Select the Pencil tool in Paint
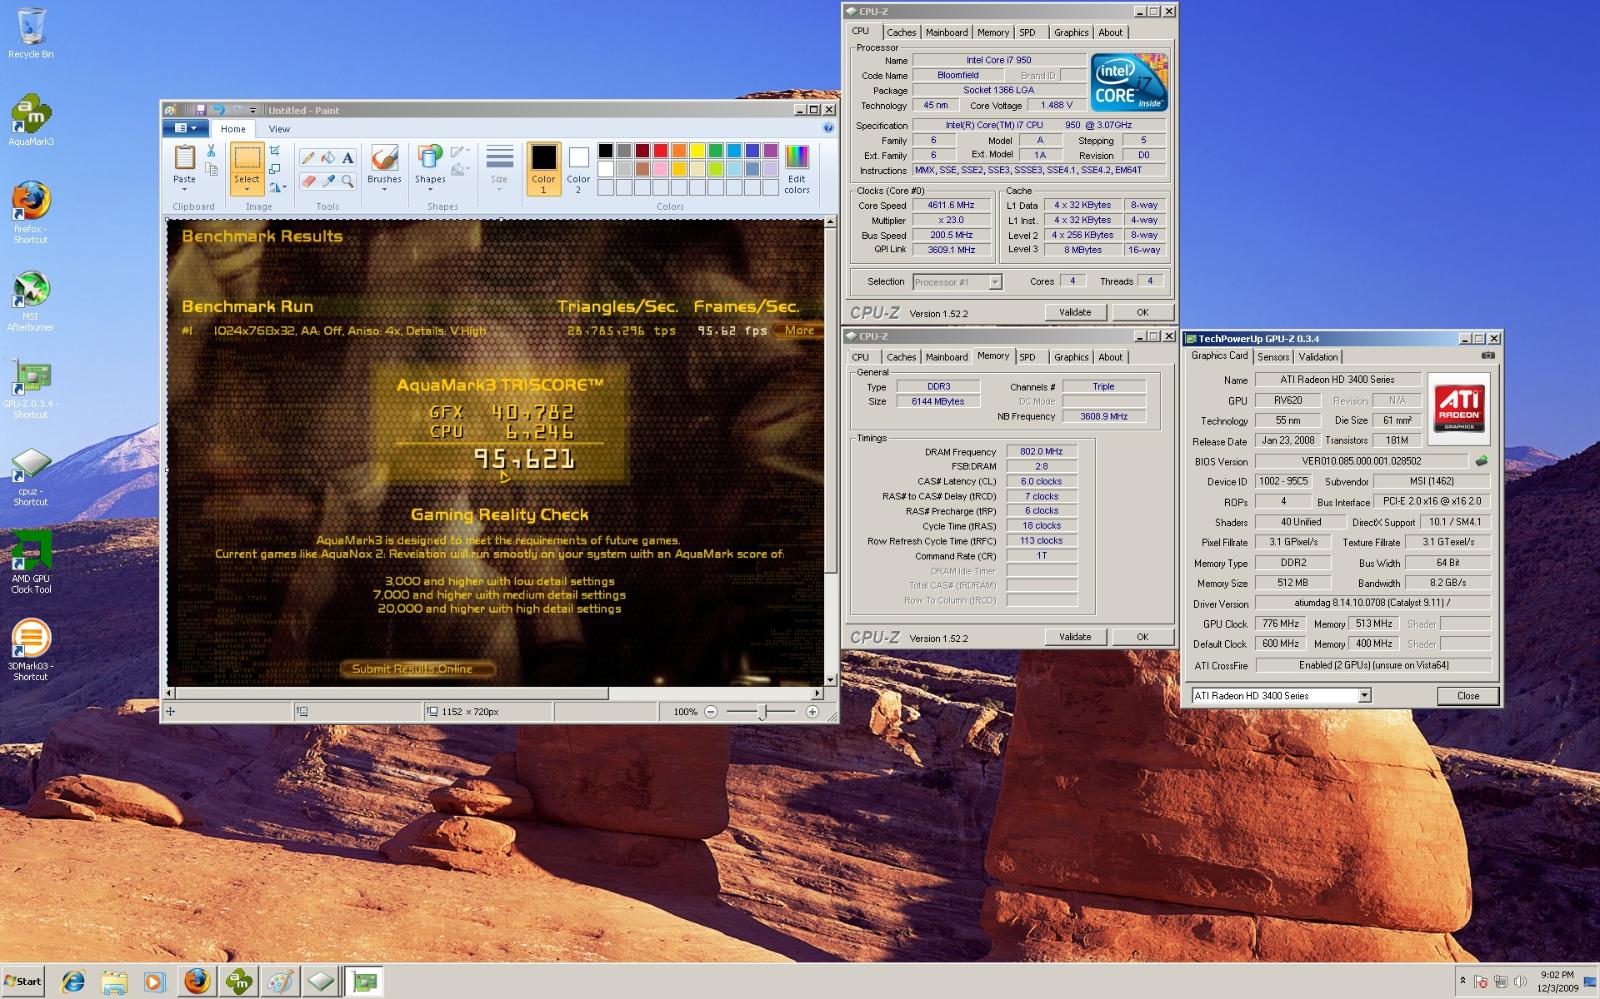Image resolution: width=1600 pixels, height=999 pixels. (x=308, y=157)
